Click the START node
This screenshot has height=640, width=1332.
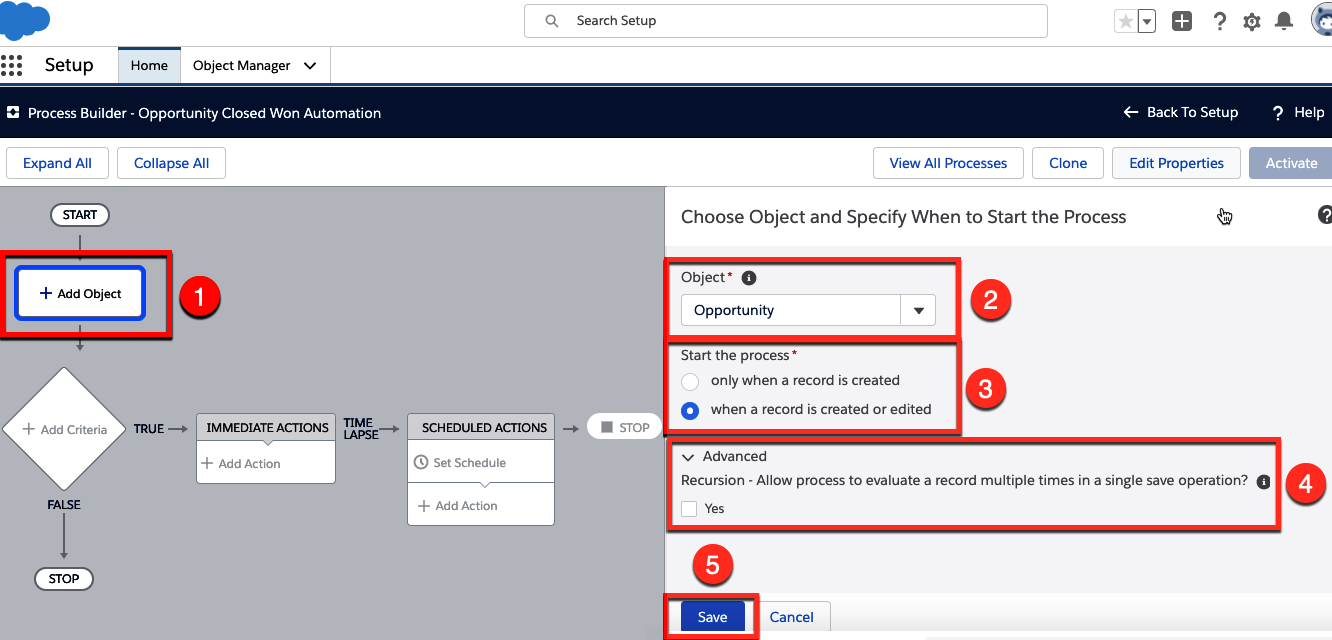coord(80,215)
